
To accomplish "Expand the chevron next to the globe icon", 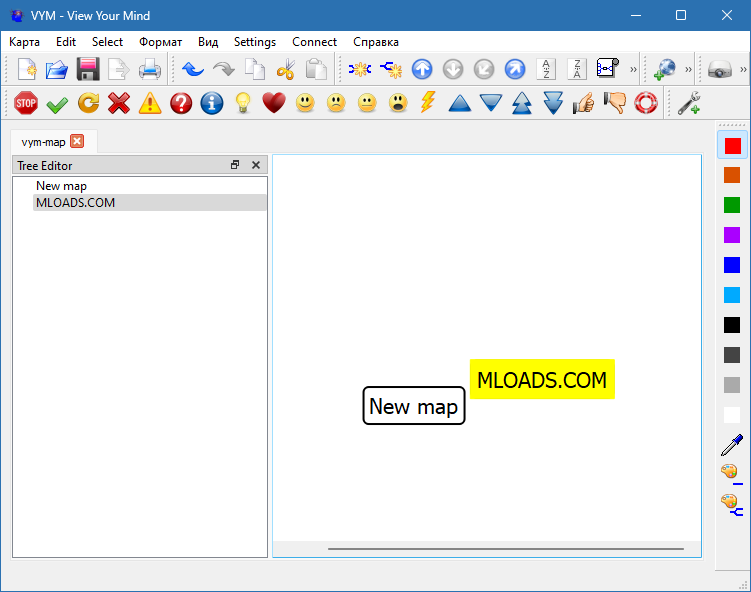I will click(x=688, y=69).
